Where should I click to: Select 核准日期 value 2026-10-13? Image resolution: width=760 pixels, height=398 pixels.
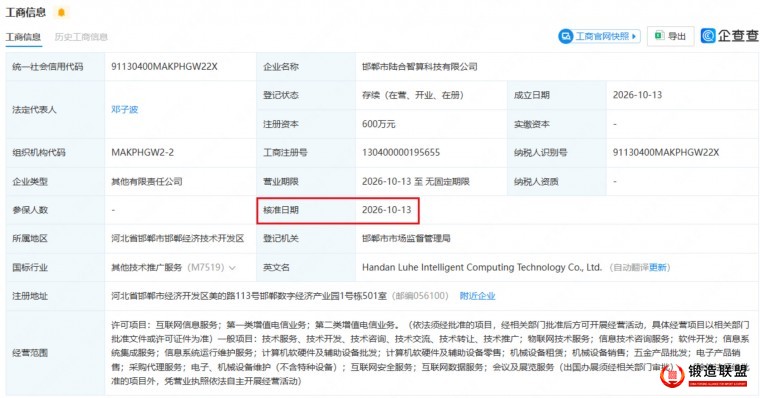click(x=386, y=210)
